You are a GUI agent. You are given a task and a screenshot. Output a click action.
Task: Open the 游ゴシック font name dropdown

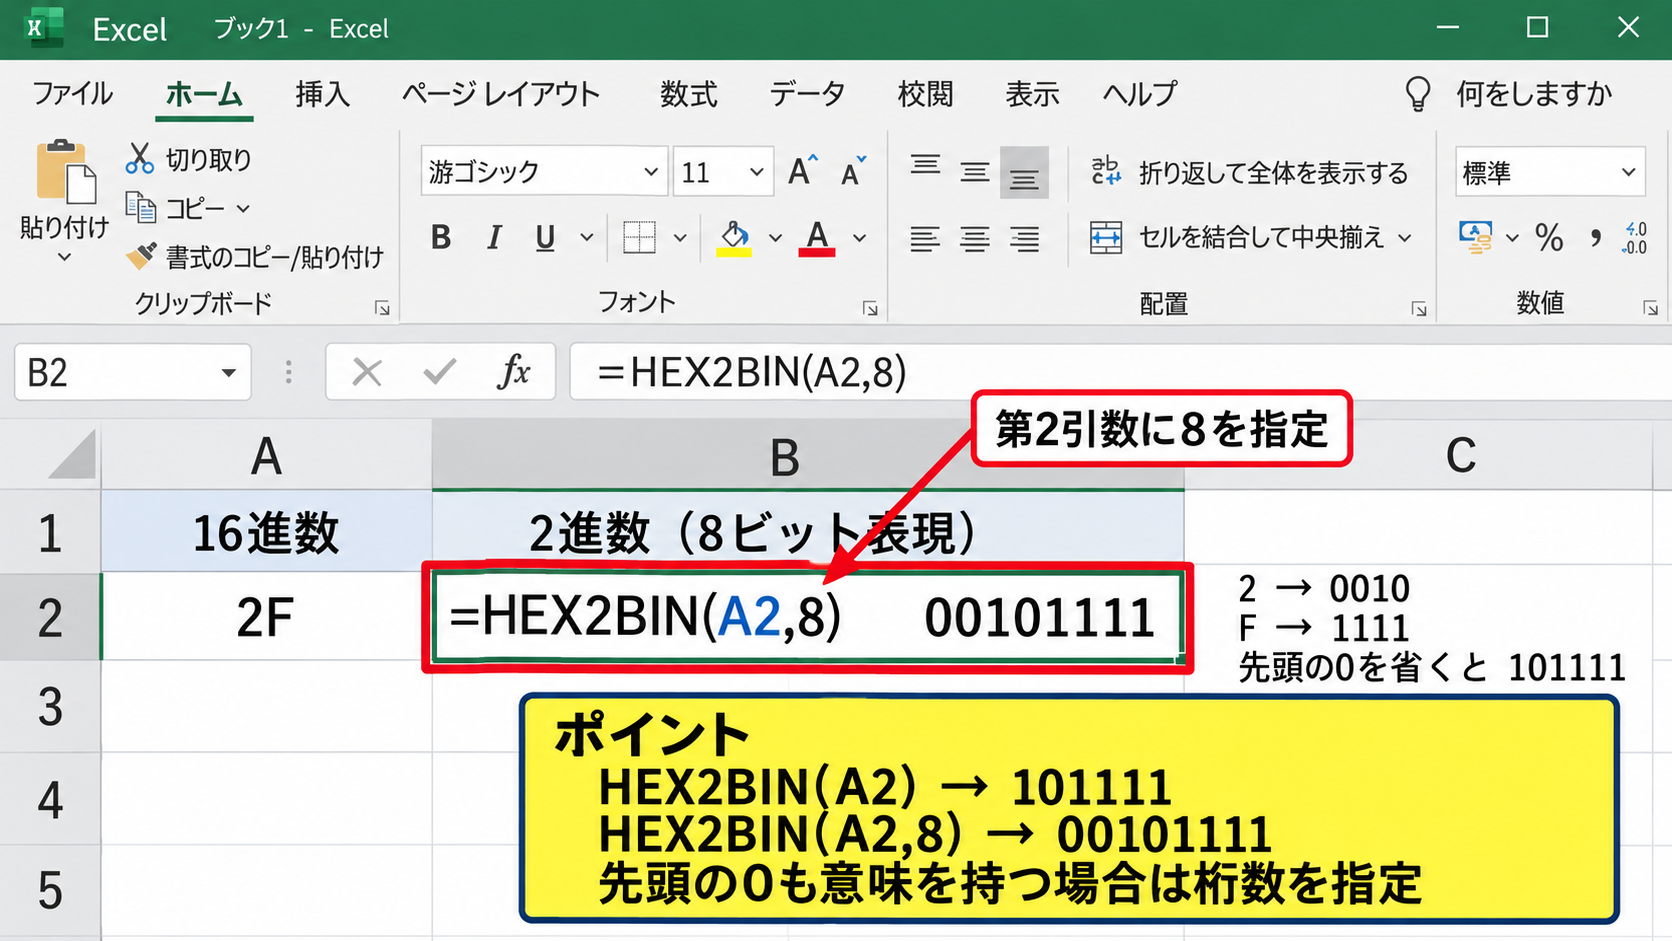click(x=650, y=172)
